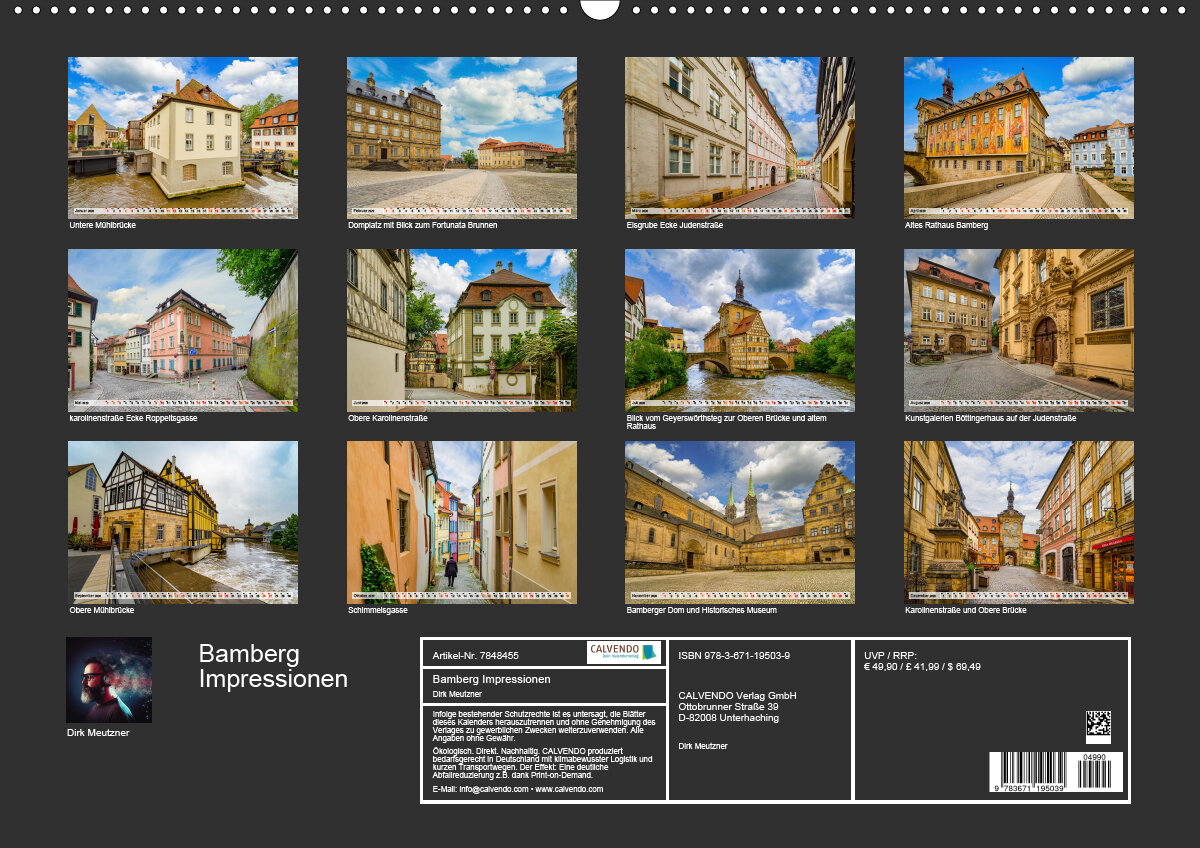Image resolution: width=1200 pixels, height=848 pixels.
Task: Select the Obere Karolinenstraße thumbnail
Action: [x=462, y=330]
